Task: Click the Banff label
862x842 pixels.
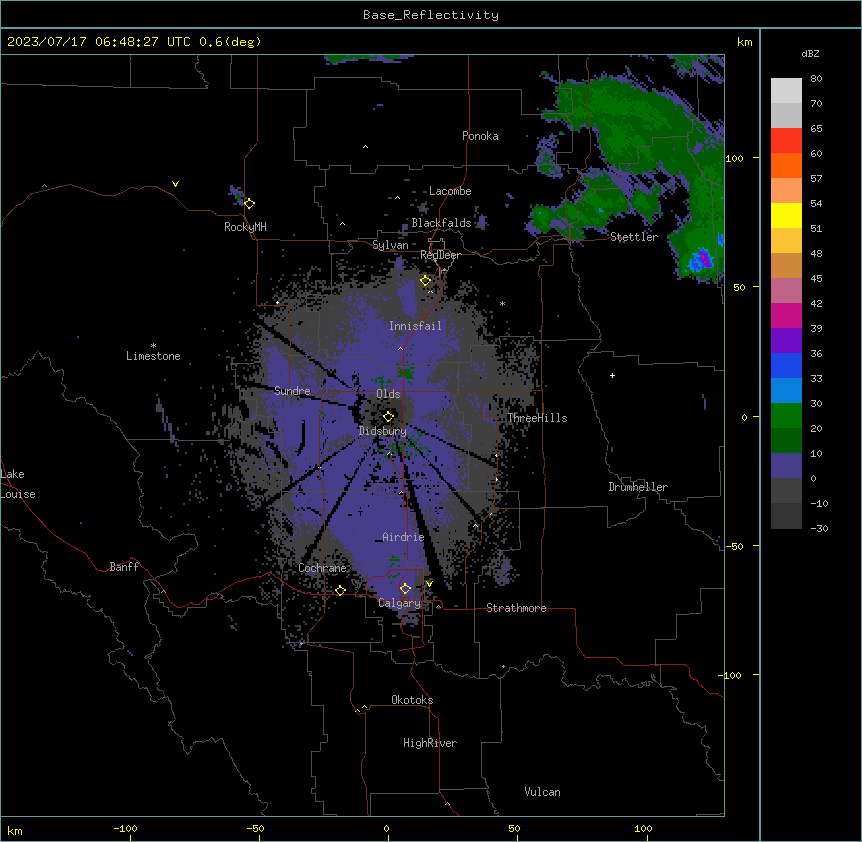Action: [x=124, y=567]
